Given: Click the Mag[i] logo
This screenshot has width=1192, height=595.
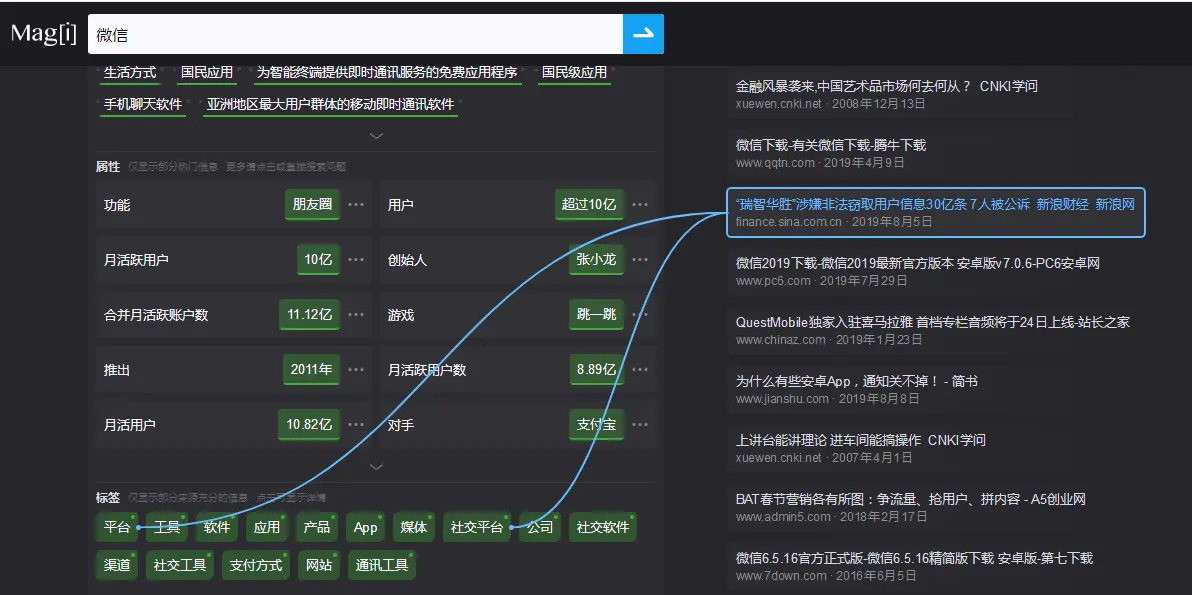Looking at the screenshot, I should click(x=43, y=34).
